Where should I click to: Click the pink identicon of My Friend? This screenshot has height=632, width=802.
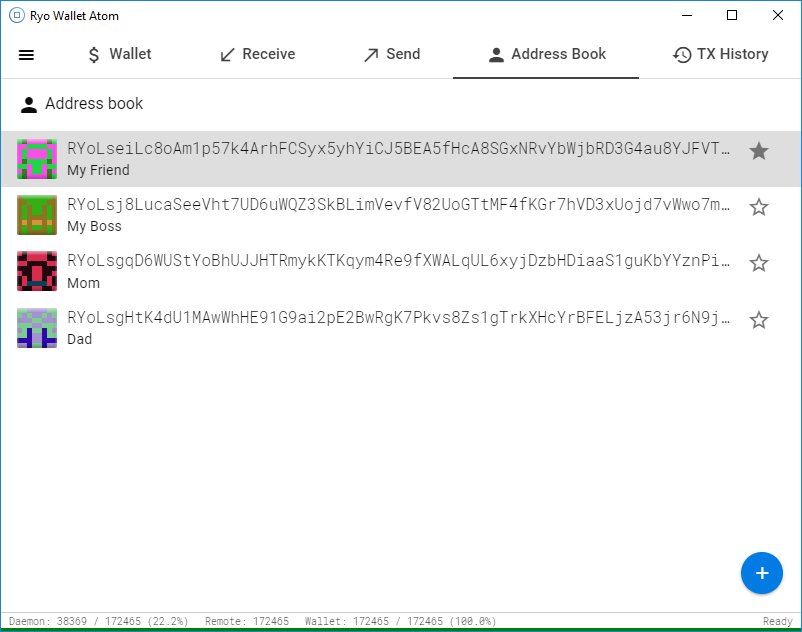click(x=37, y=159)
